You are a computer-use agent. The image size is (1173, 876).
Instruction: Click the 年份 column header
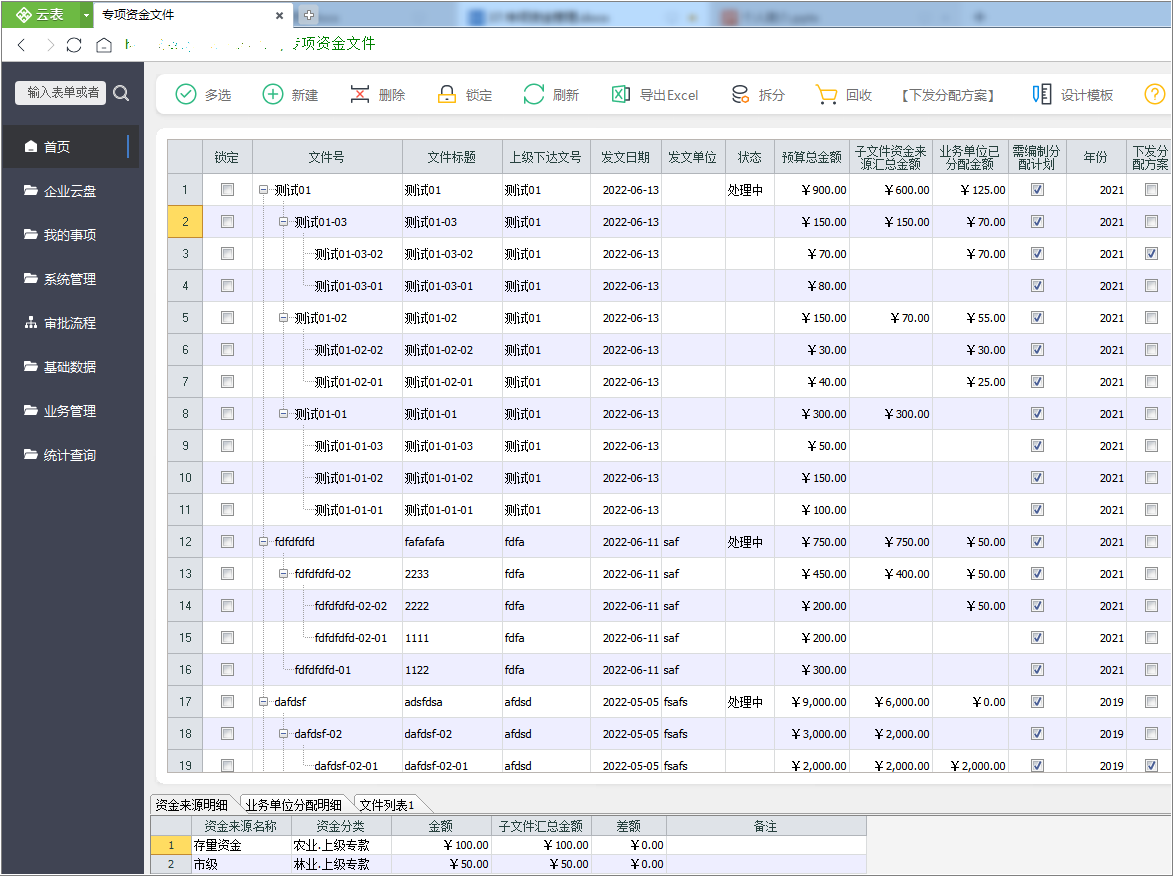coord(1096,157)
